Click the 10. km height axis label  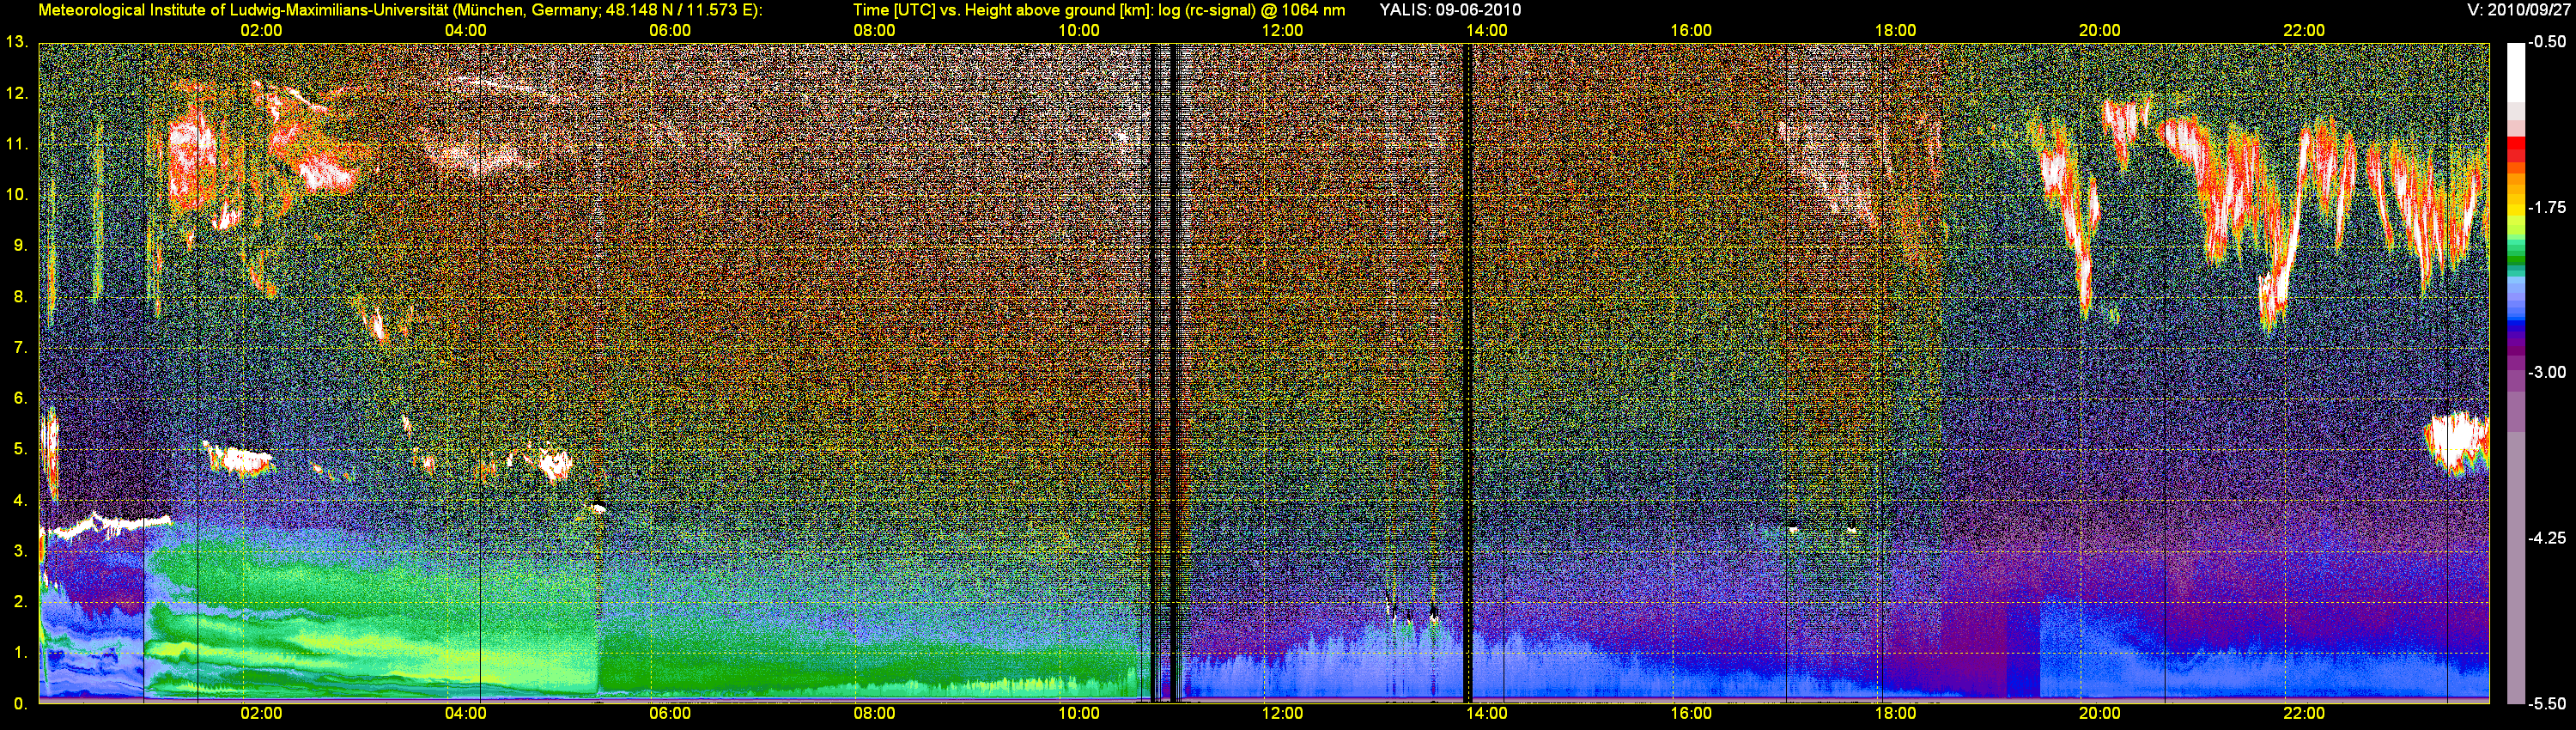coord(16,195)
